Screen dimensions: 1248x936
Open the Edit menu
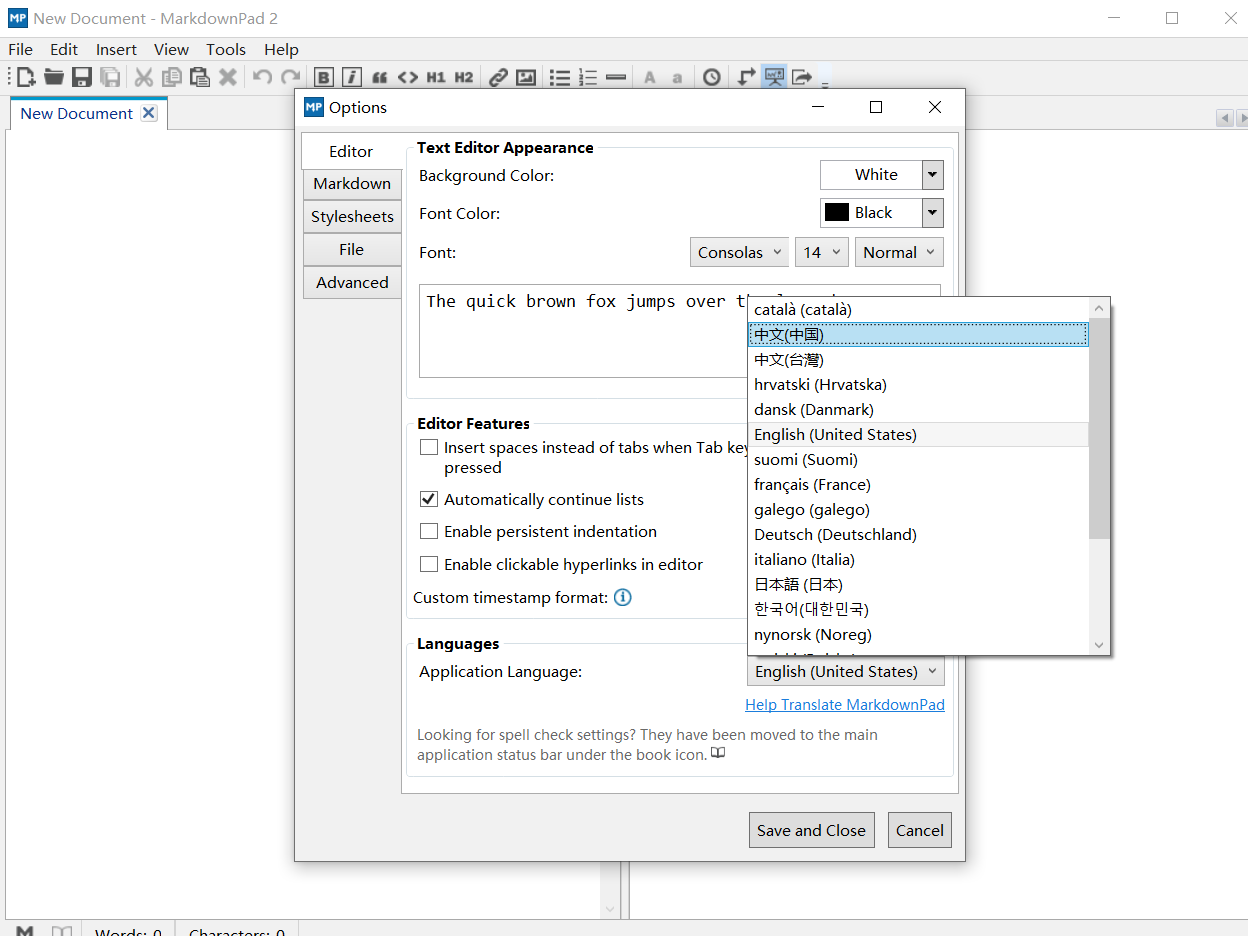point(64,49)
